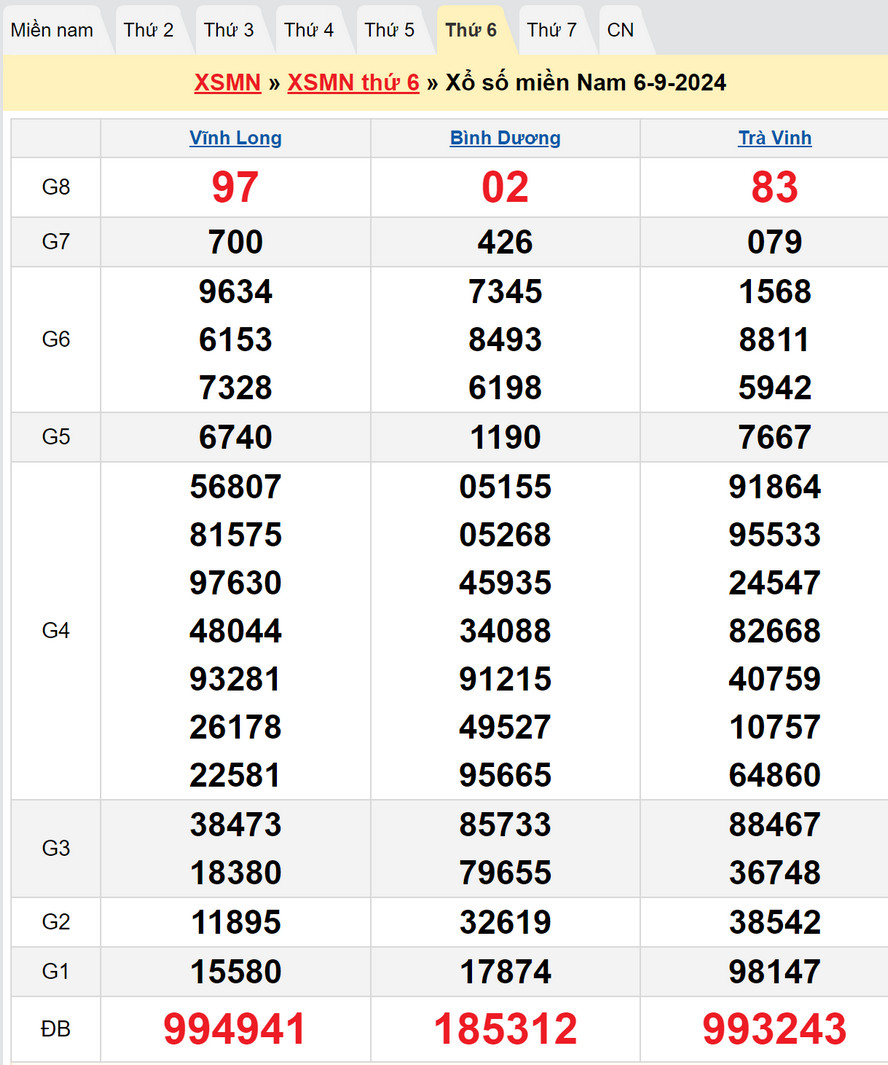Open the XSMN thứ 6 breadcrumb link
The height and width of the screenshot is (1065, 888).
[353, 83]
